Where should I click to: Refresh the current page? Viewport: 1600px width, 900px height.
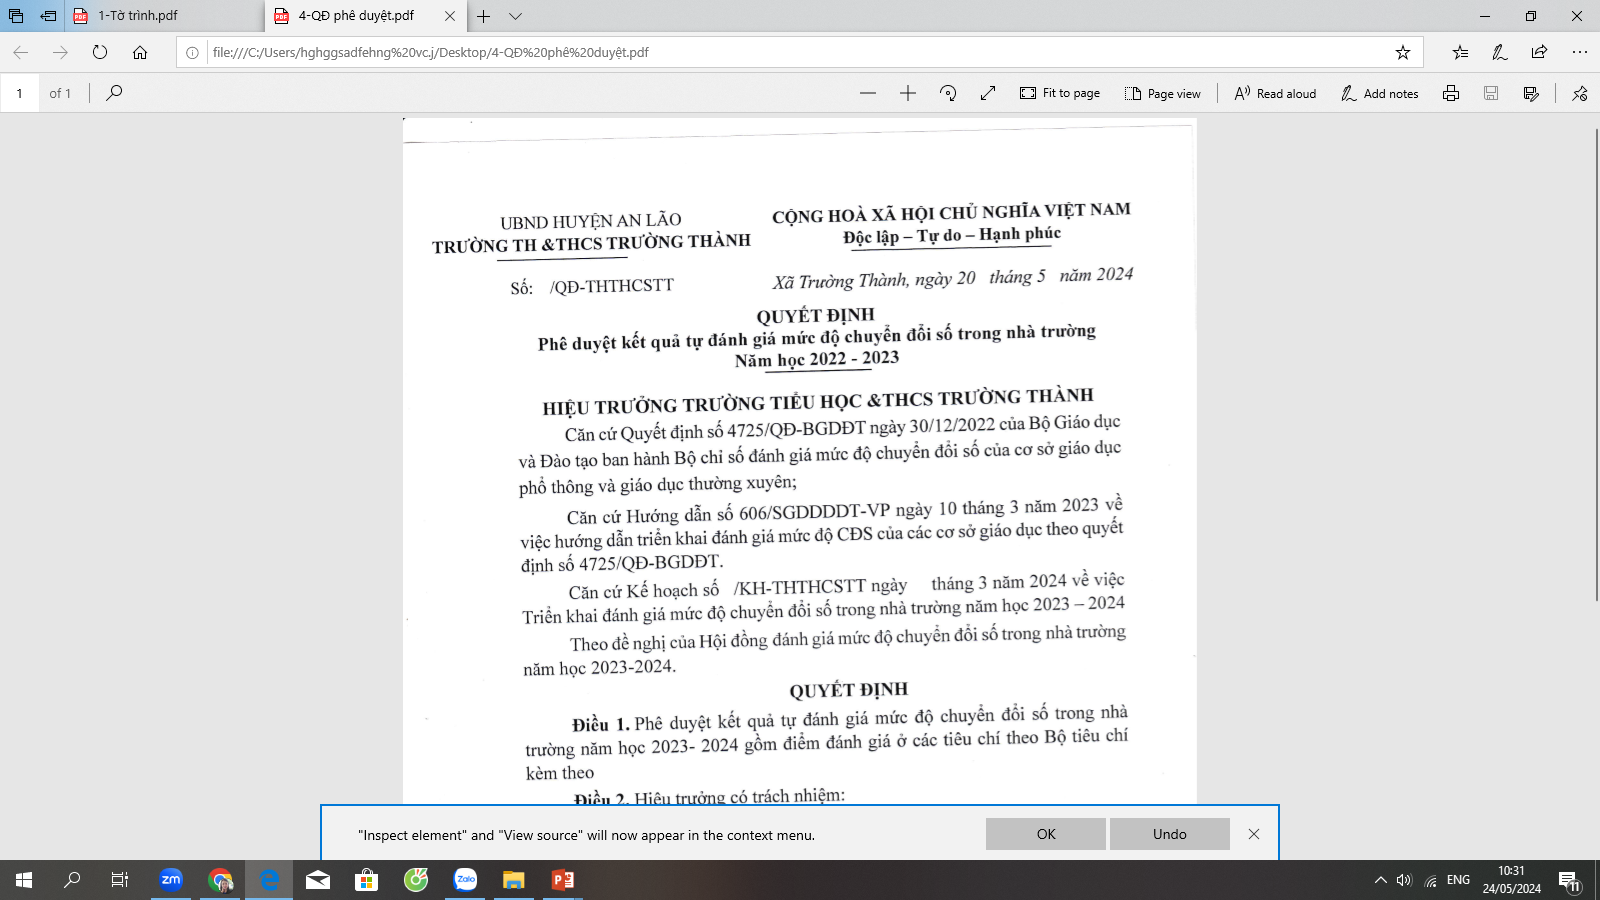100,52
